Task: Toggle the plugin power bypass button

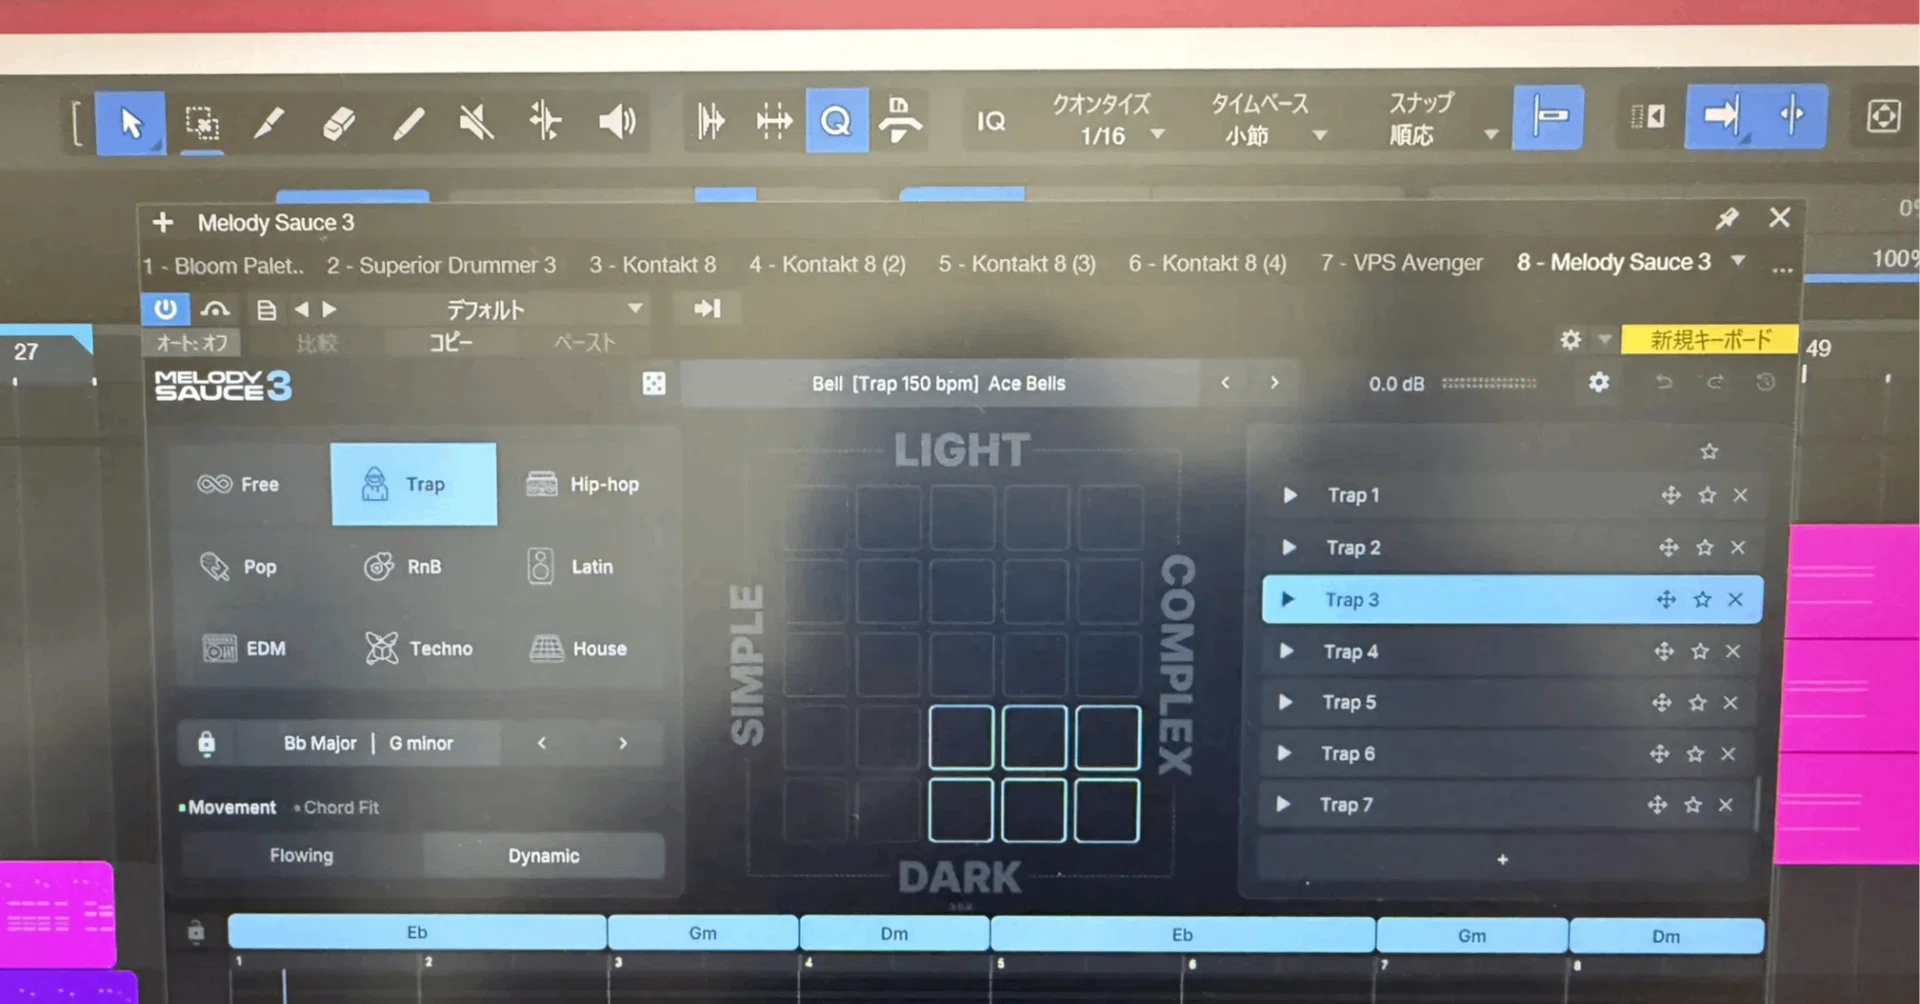Action: point(165,309)
